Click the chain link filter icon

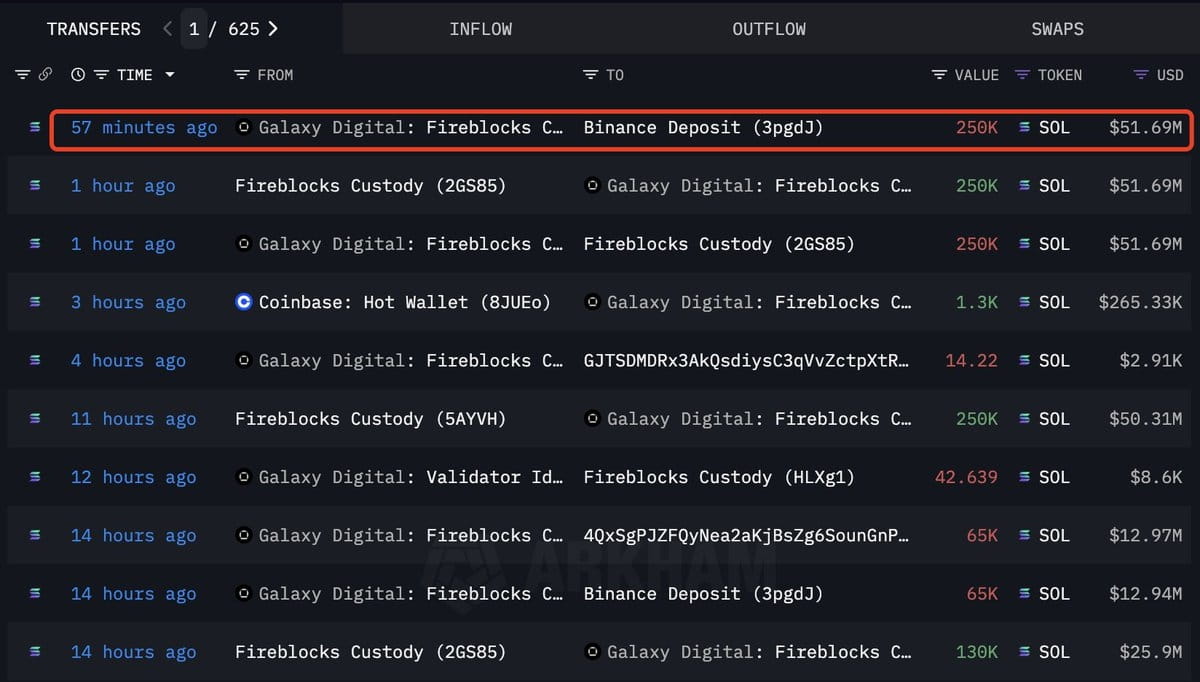tap(45, 75)
